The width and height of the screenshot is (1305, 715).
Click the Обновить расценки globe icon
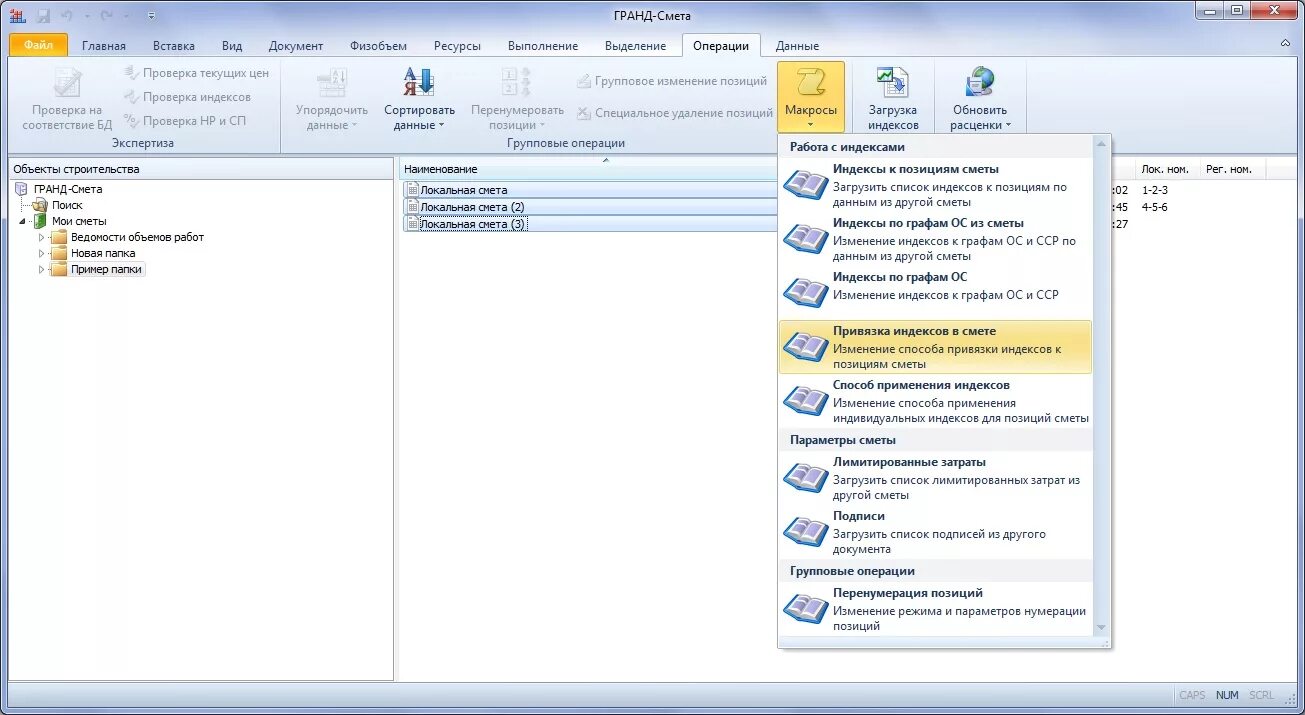pos(980,82)
